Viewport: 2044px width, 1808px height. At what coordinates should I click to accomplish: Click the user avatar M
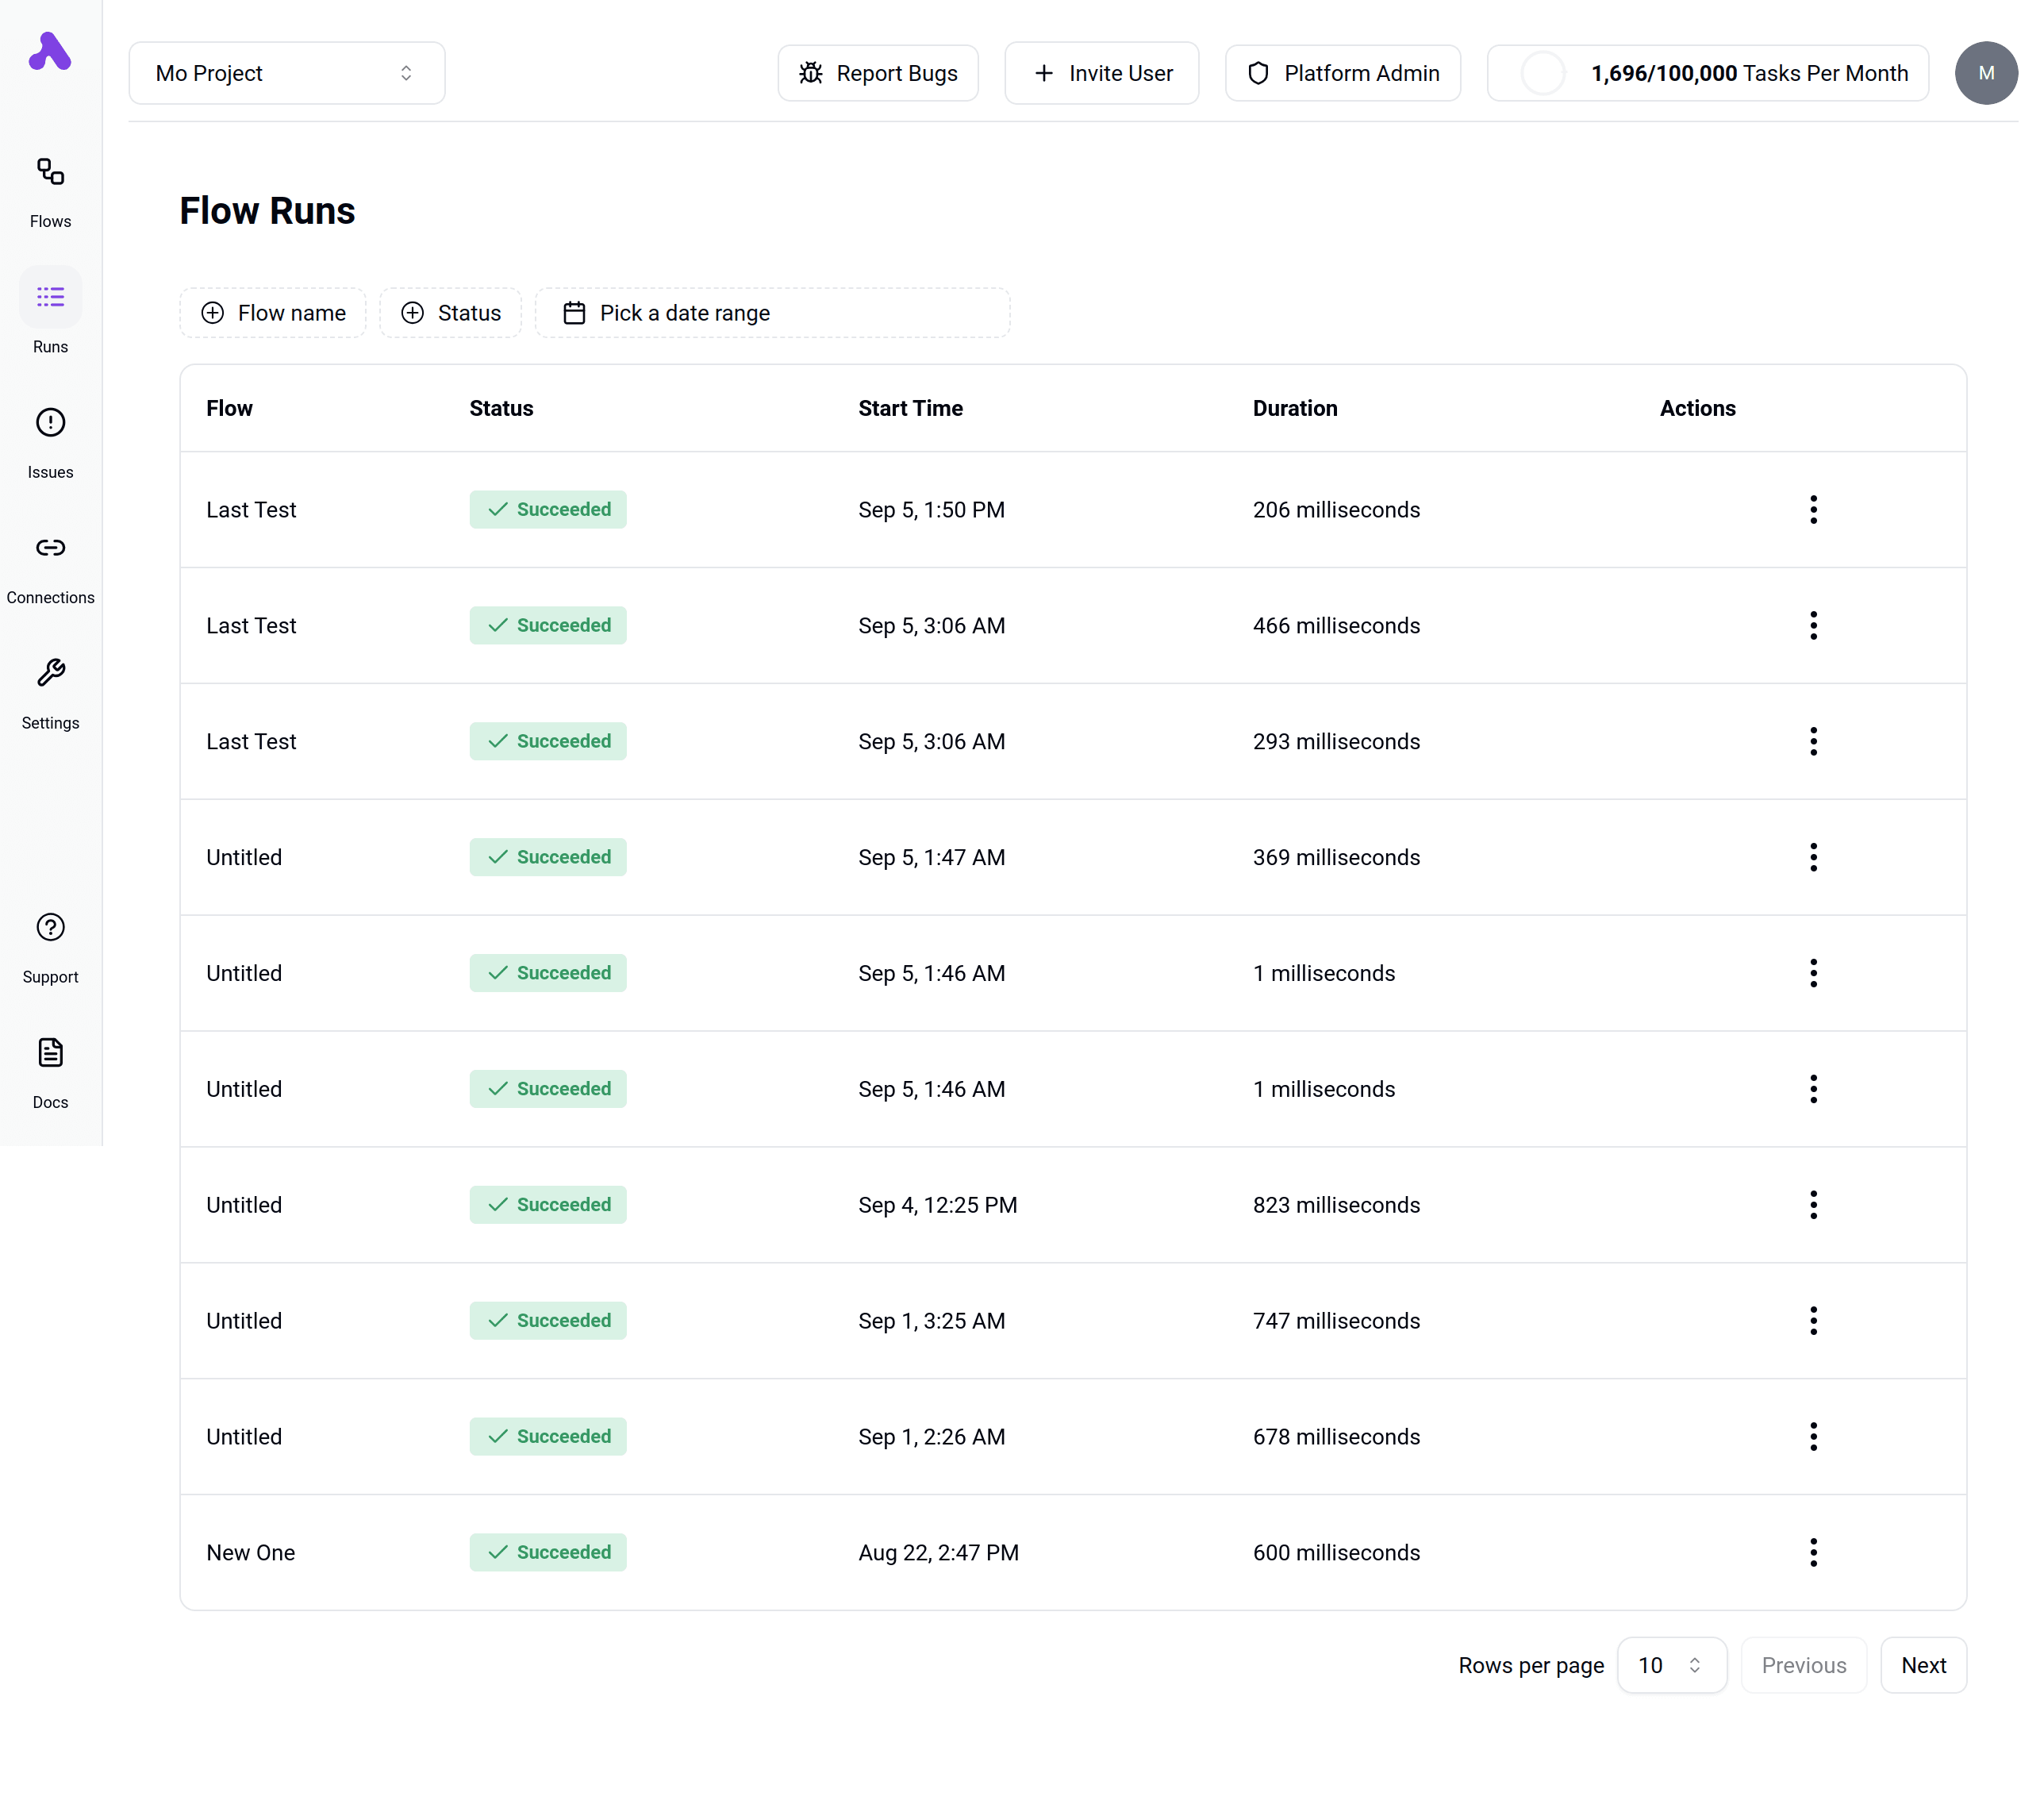click(x=1986, y=73)
